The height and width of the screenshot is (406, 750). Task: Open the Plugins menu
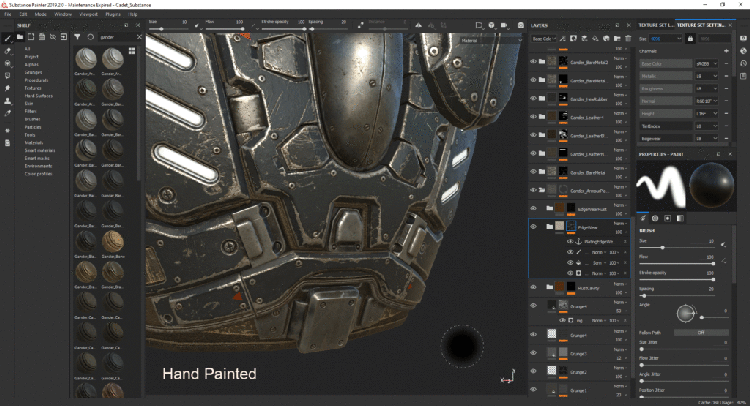coord(112,16)
